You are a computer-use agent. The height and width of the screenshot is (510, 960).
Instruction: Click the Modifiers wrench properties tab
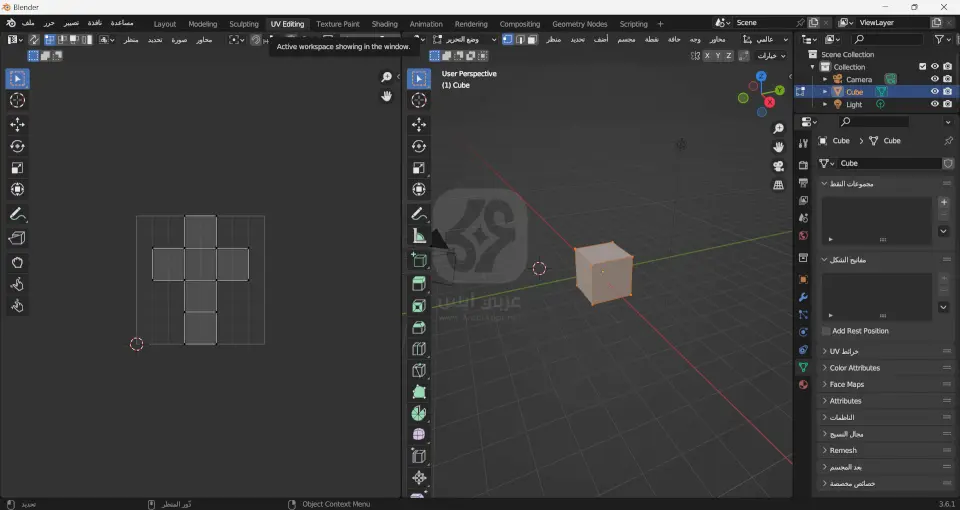coord(803,297)
